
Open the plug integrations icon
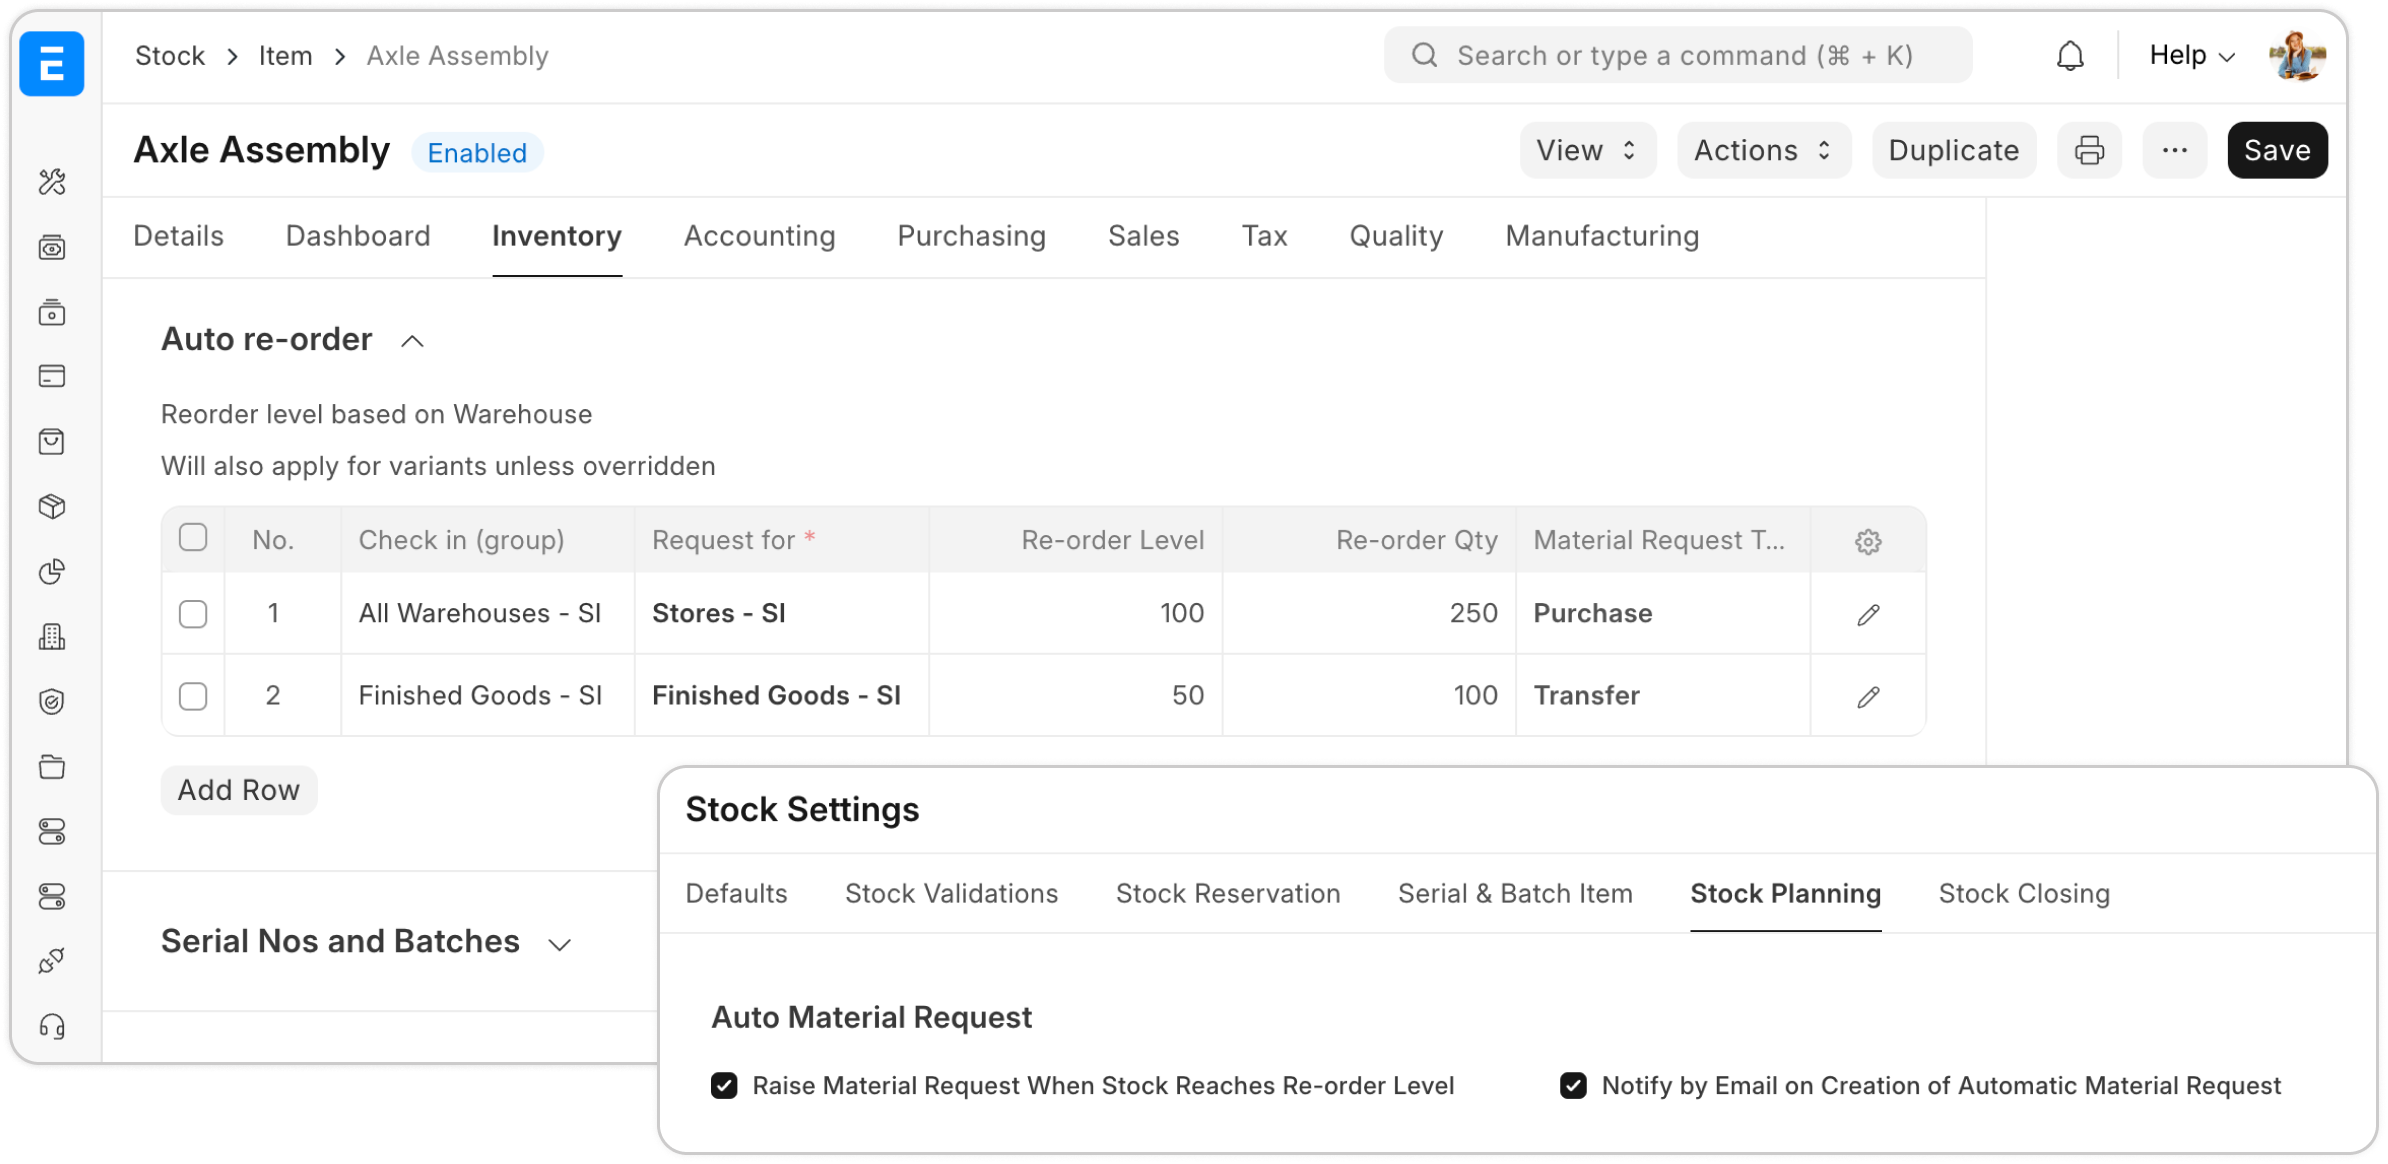[51, 960]
